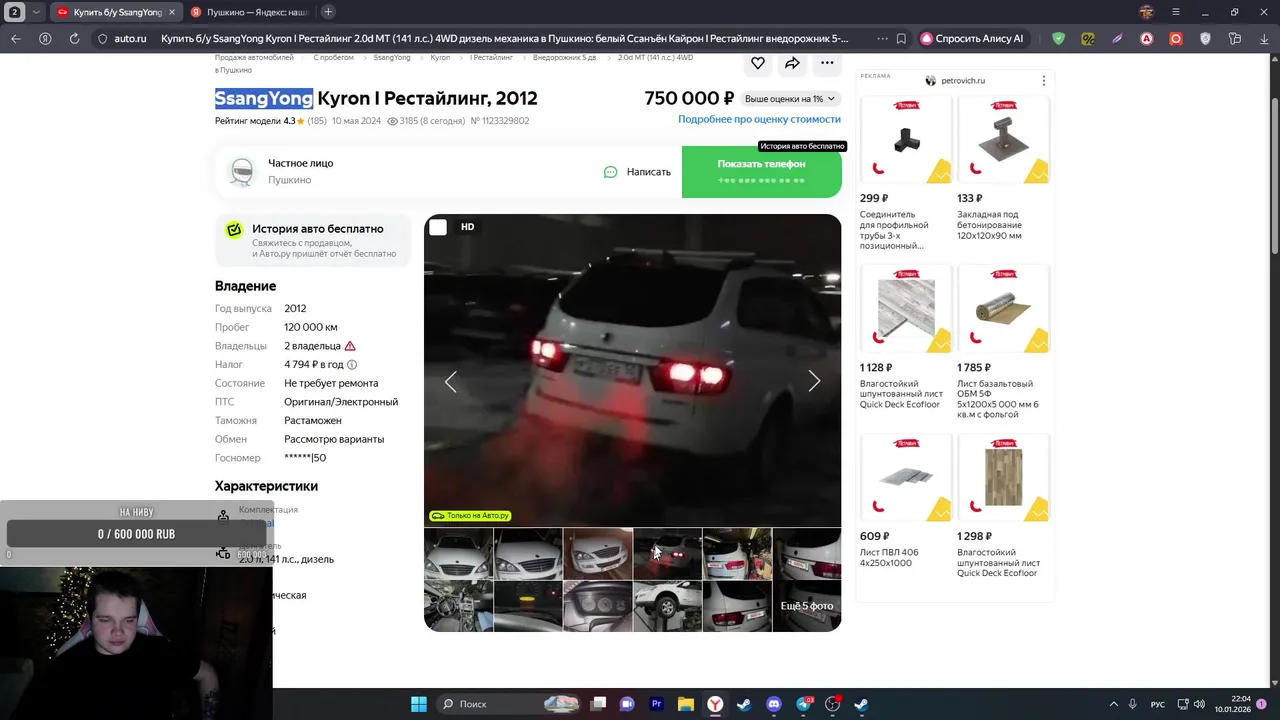Open 'История авто бесплатно' banner
This screenshot has width=1280, height=720.
pyautogui.click(x=312, y=243)
